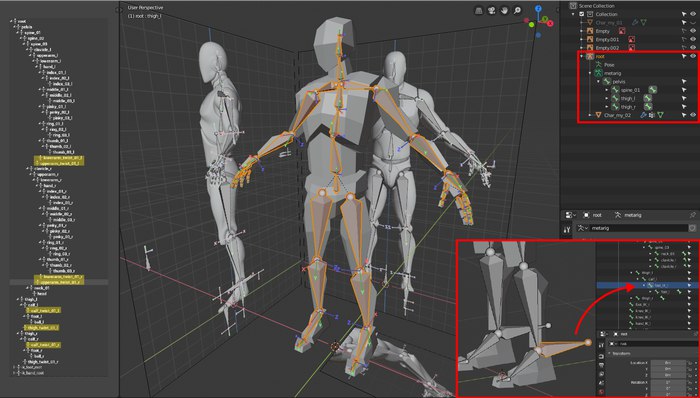Expand the spine_01 bone
Viewport: 700px width, 398px height.
pos(607,90)
